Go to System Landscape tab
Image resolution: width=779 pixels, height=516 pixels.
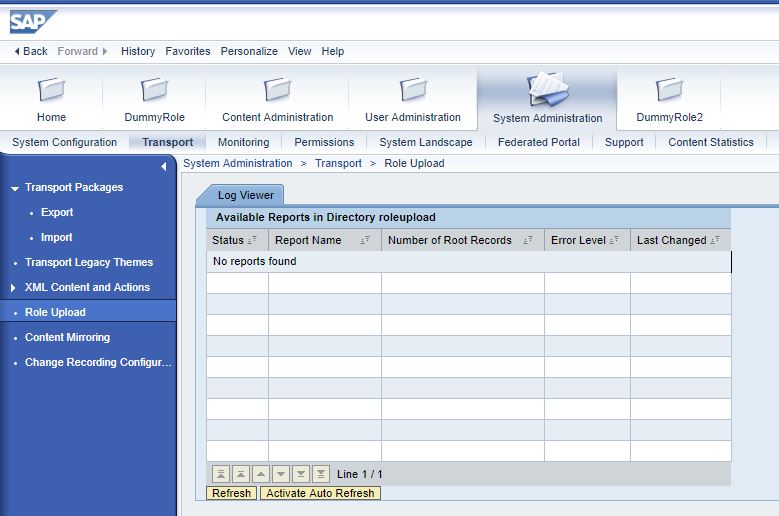pyautogui.click(x=426, y=142)
